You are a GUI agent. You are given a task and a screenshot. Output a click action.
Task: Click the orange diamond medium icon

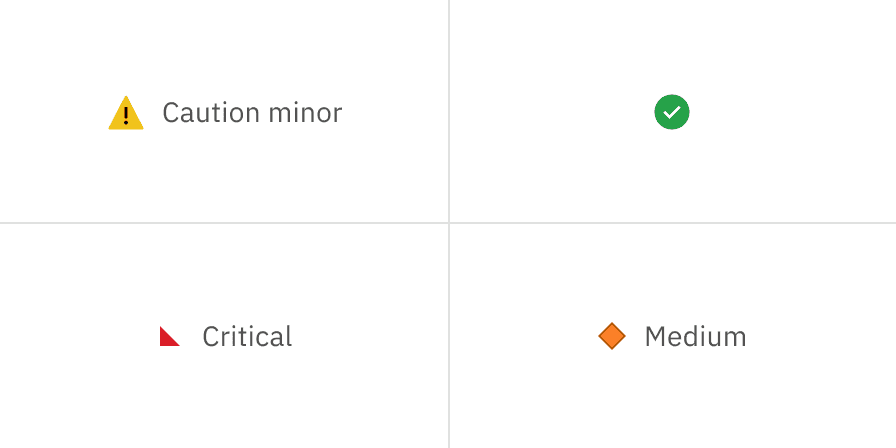pyautogui.click(x=611, y=336)
